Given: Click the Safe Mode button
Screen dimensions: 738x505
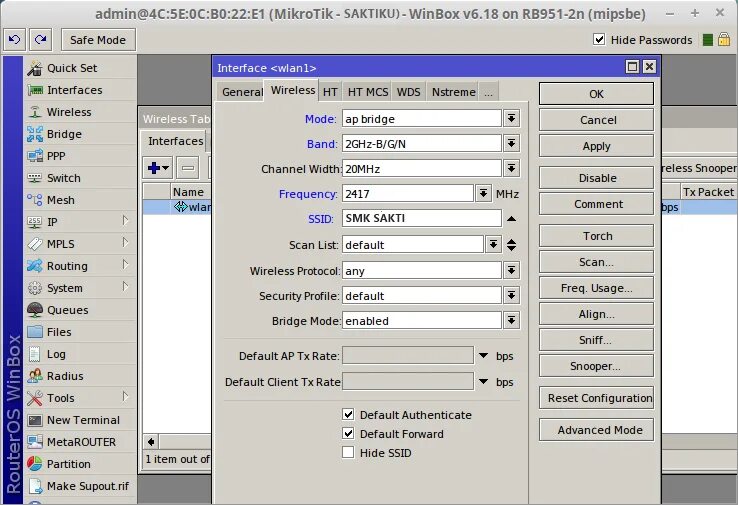Looking at the screenshot, I should tap(98, 40).
